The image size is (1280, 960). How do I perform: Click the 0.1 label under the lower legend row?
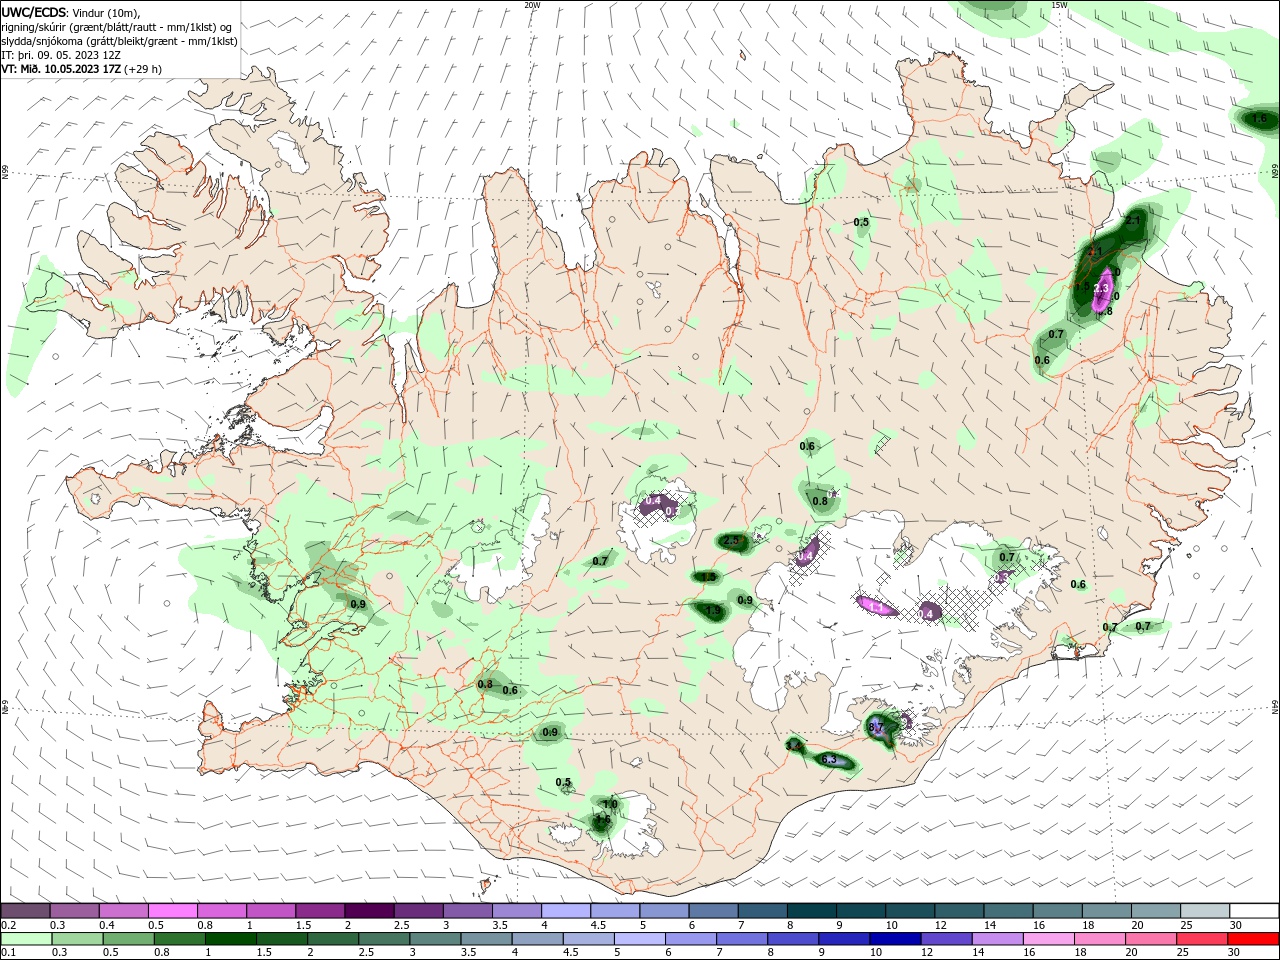[x=8, y=953]
